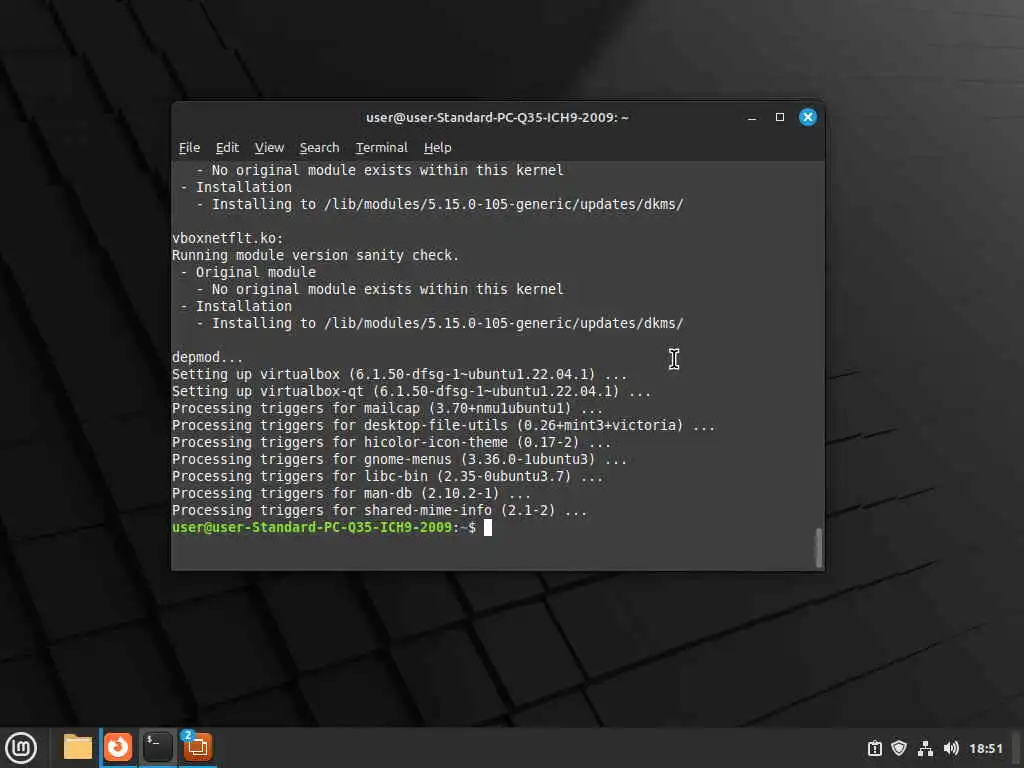Launch the Files manager from taskbar
This screenshot has height=768, width=1024.
[x=78, y=747]
